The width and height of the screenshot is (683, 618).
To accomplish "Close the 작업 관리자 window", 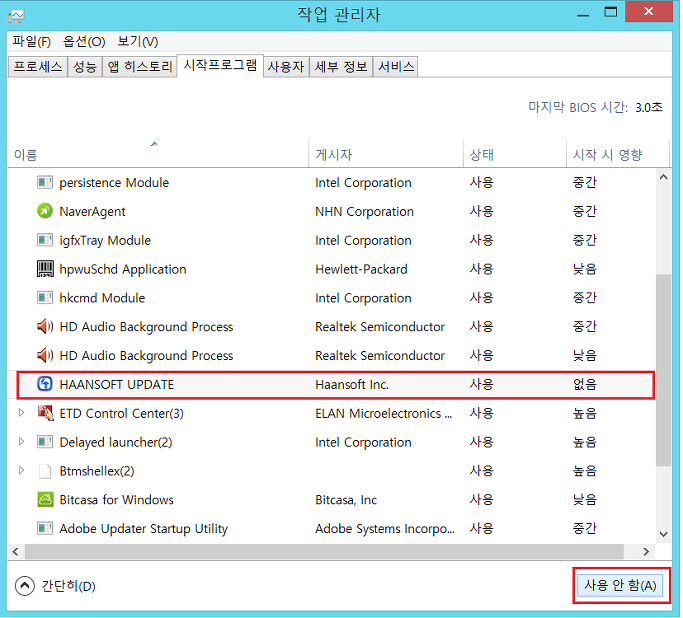I will coord(648,12).
